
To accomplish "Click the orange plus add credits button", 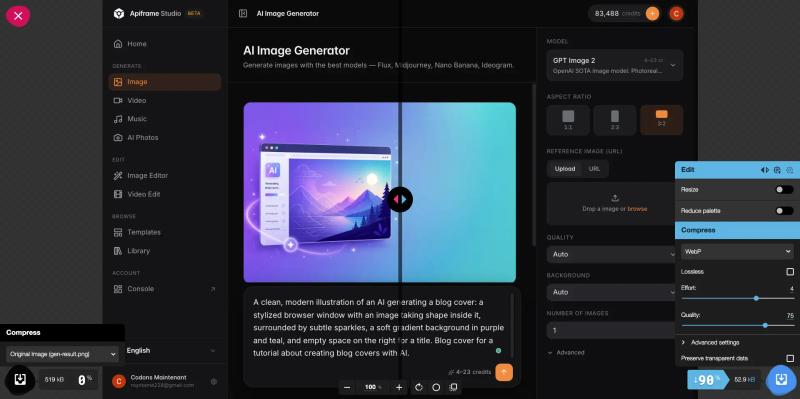I will coord(652,14).
